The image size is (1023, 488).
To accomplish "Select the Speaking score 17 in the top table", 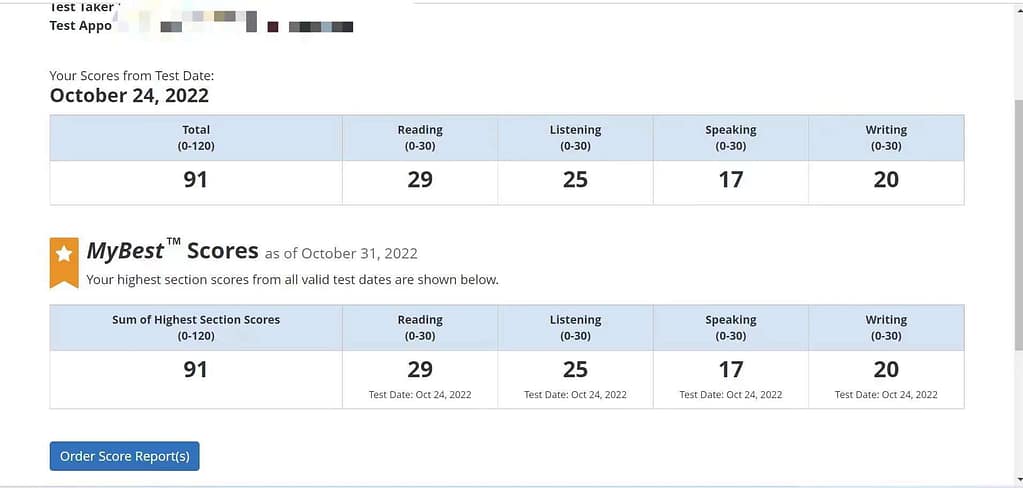I will (x=731, y=180).
